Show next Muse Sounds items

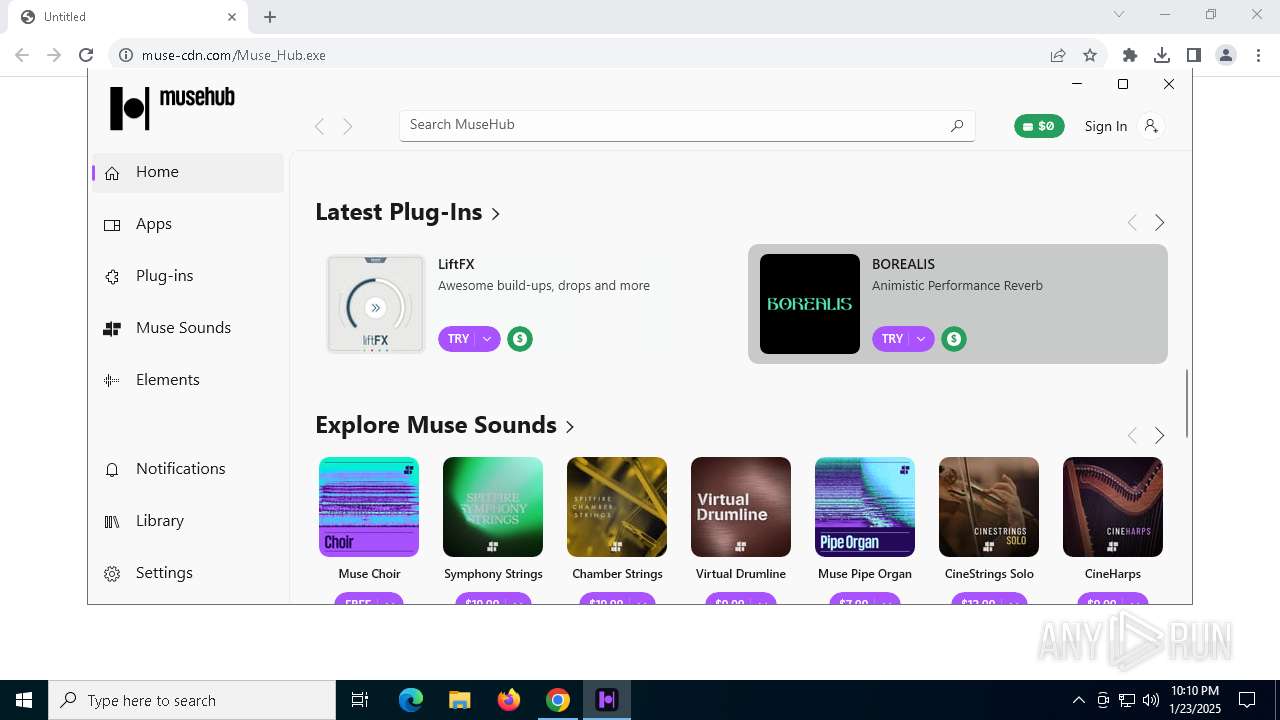pyautogui.click(x=1160, y=435)
